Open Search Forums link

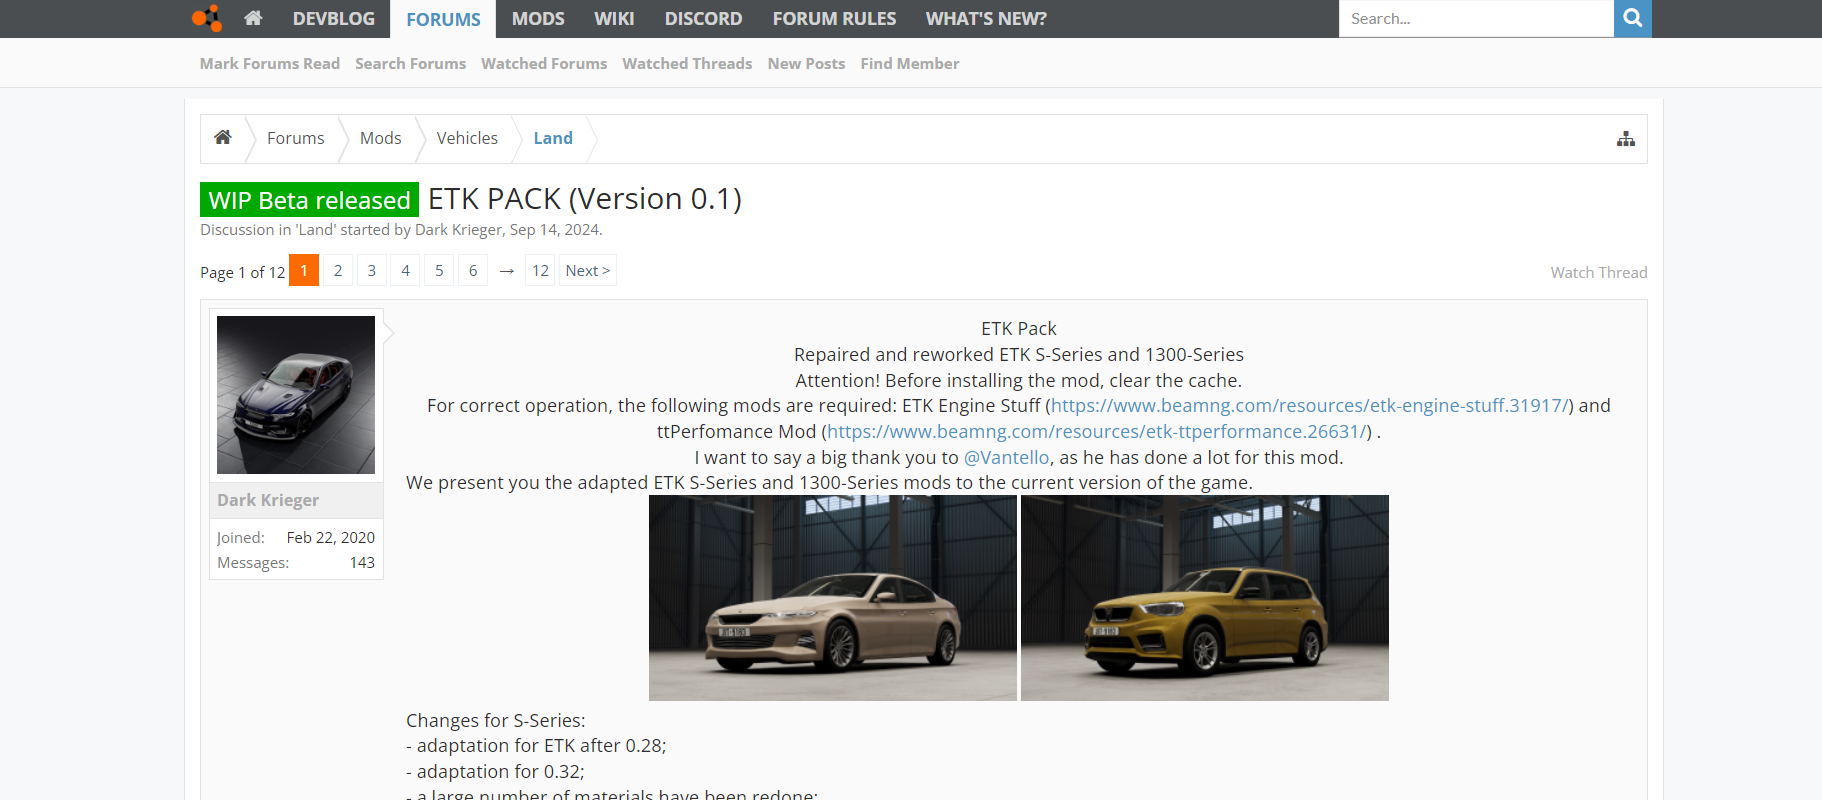(410, 63)
